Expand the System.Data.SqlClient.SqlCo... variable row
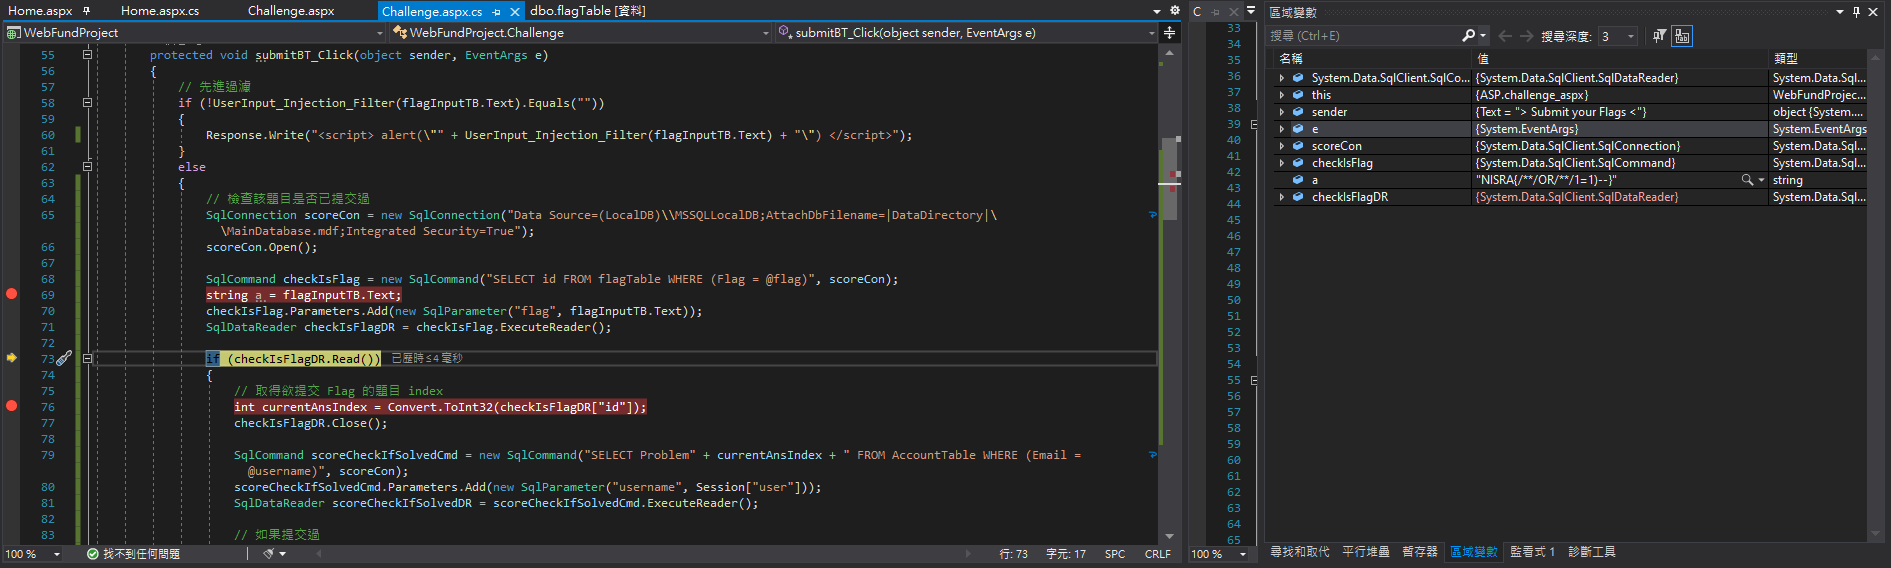 click(1282, 78)
